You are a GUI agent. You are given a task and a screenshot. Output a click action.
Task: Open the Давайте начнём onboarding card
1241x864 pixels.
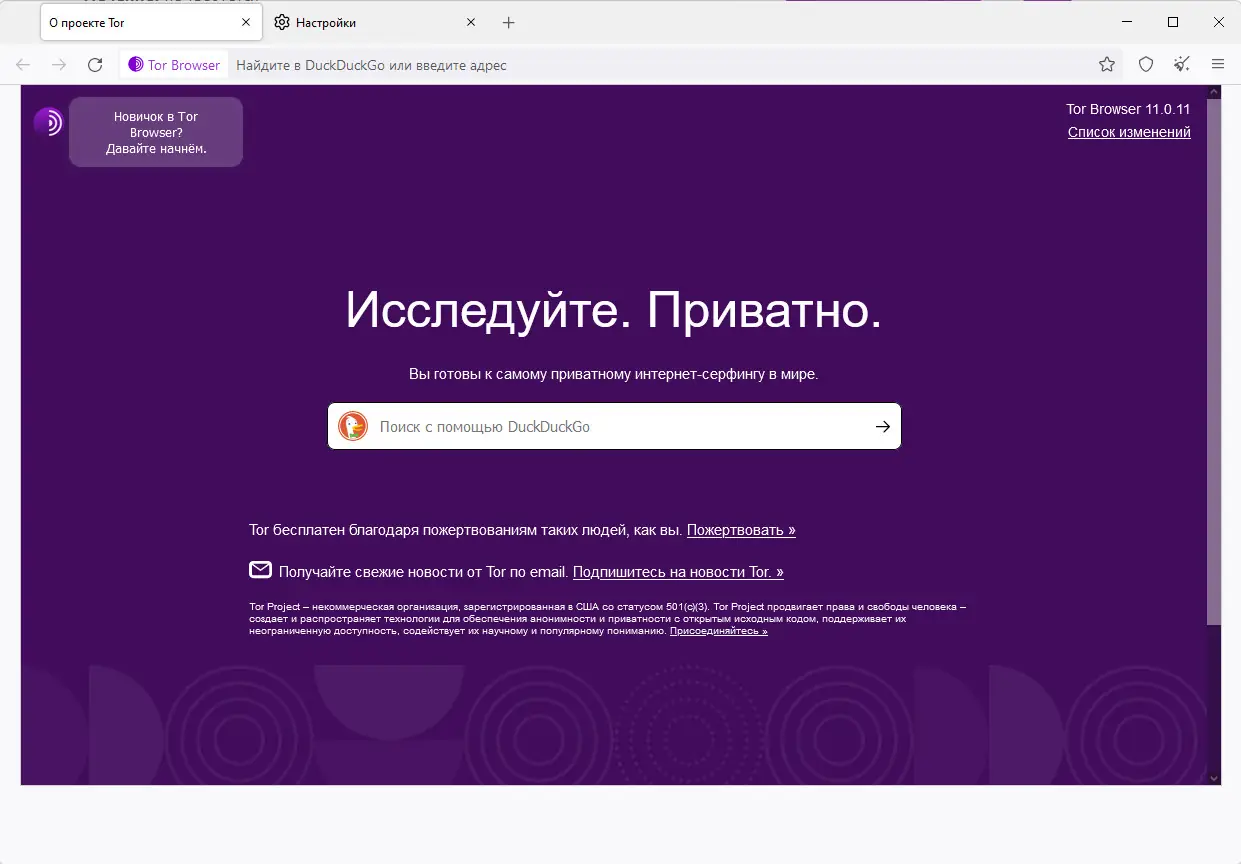(x=155, y=131)
